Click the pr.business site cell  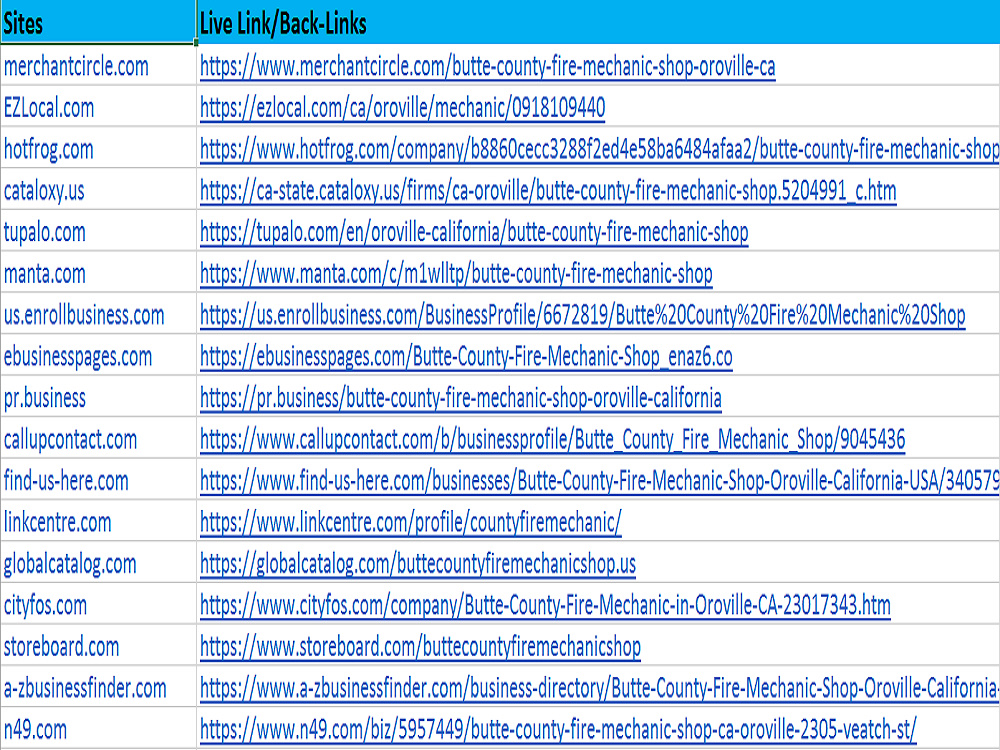98,397
